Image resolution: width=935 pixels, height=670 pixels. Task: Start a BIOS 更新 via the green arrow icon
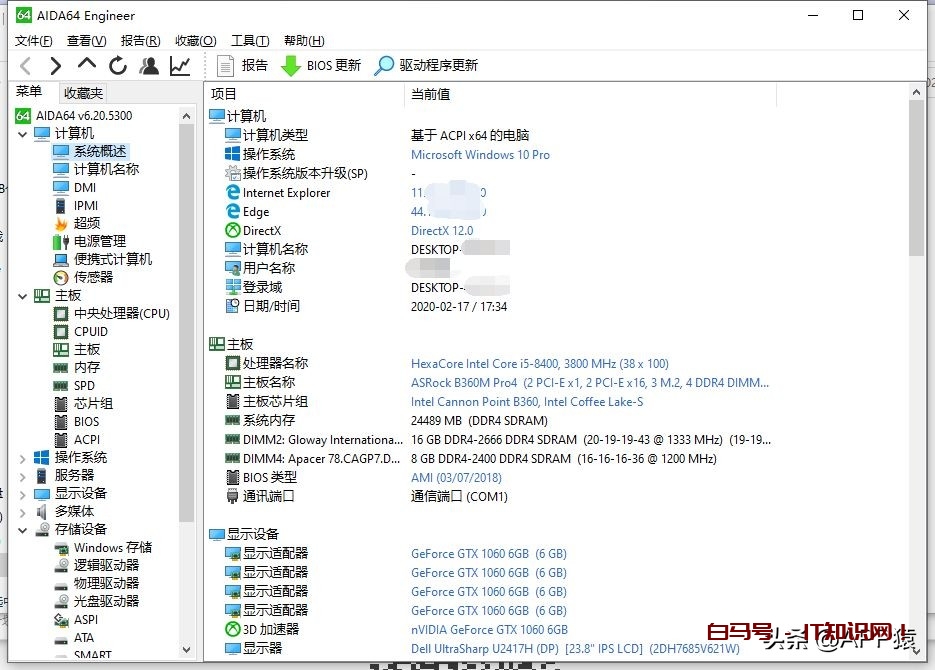291,66
